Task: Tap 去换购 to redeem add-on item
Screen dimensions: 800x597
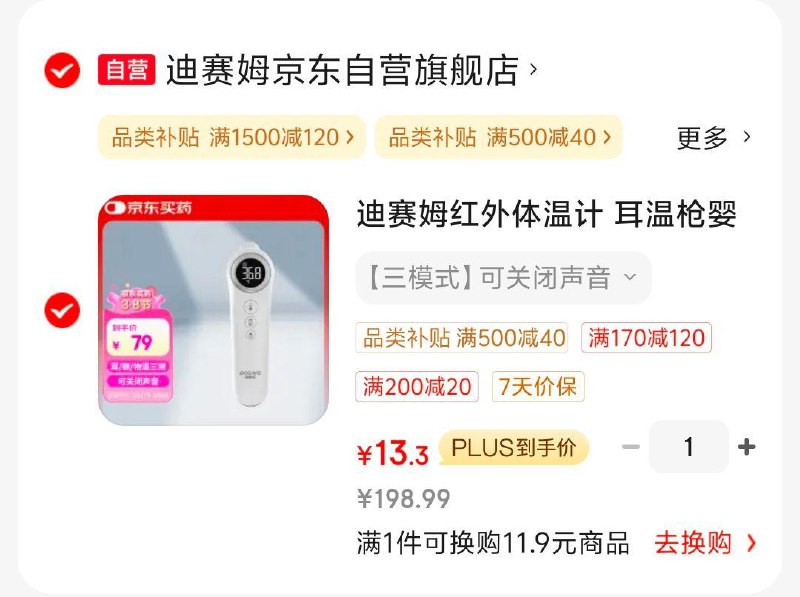Action: click(x=705, y=543)
